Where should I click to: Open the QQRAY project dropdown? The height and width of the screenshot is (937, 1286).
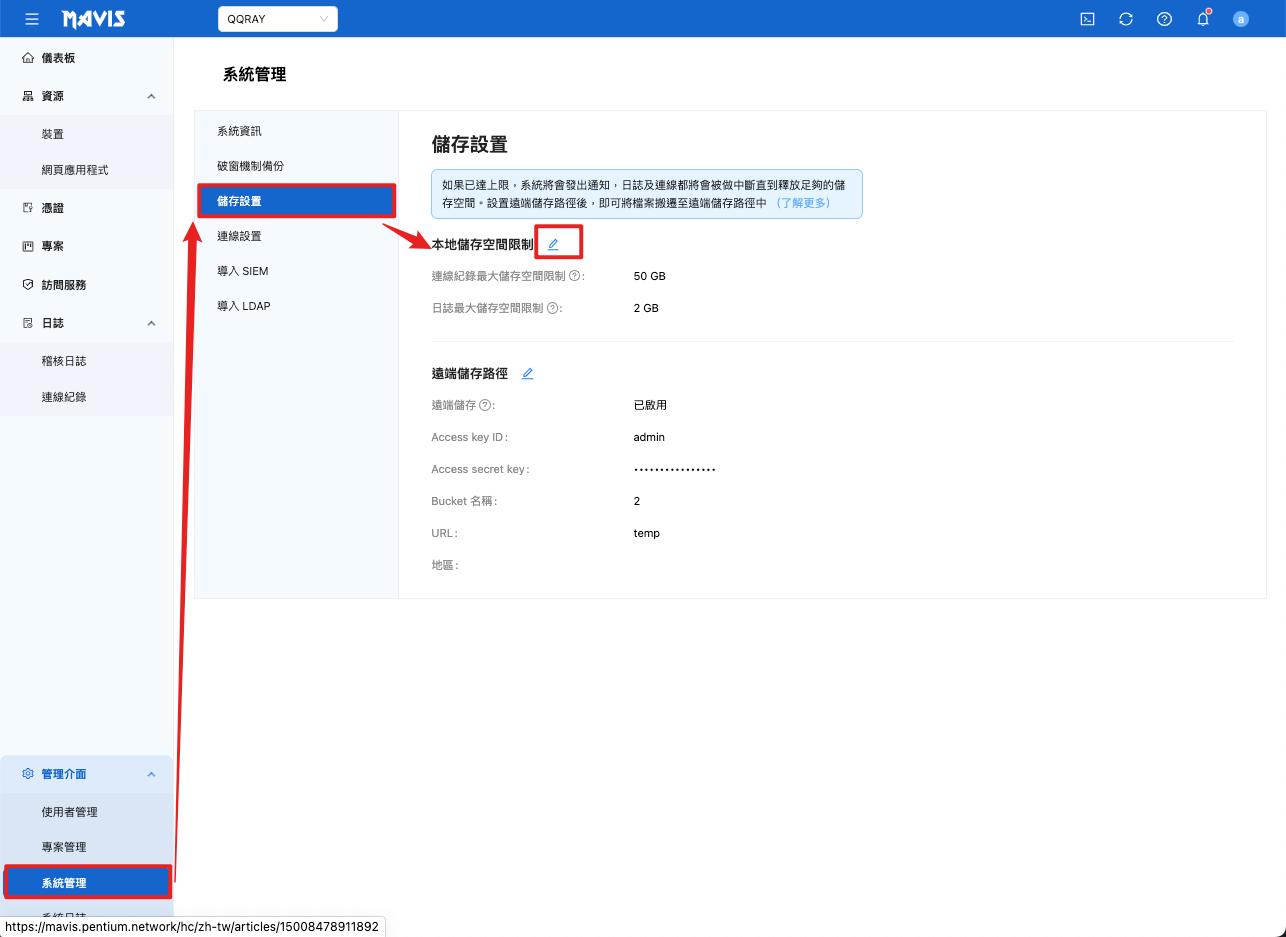click(x=277, y=19)
